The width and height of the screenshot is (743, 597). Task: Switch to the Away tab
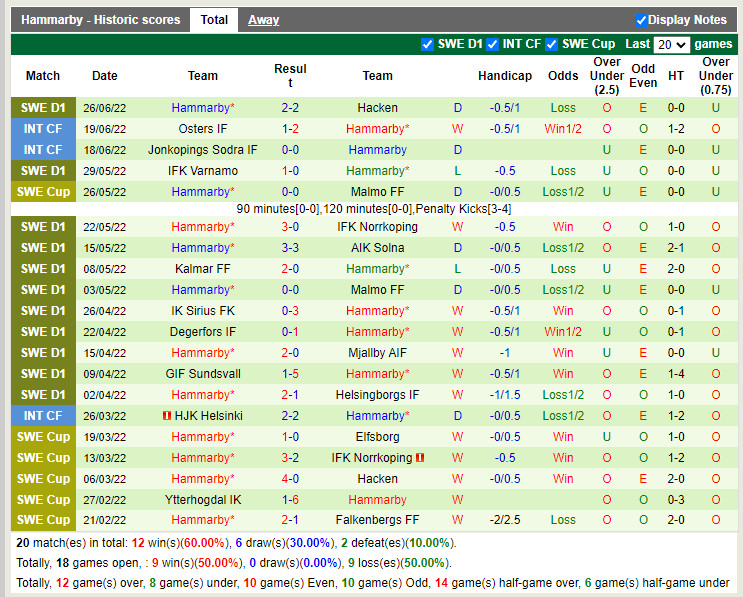pyautogui.click(x=264, y=20)
